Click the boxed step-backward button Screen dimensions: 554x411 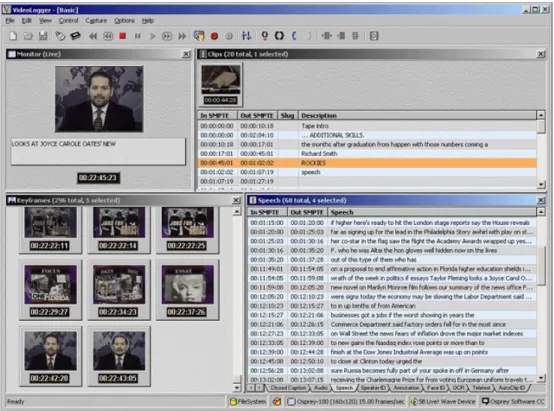pos(108,36)
